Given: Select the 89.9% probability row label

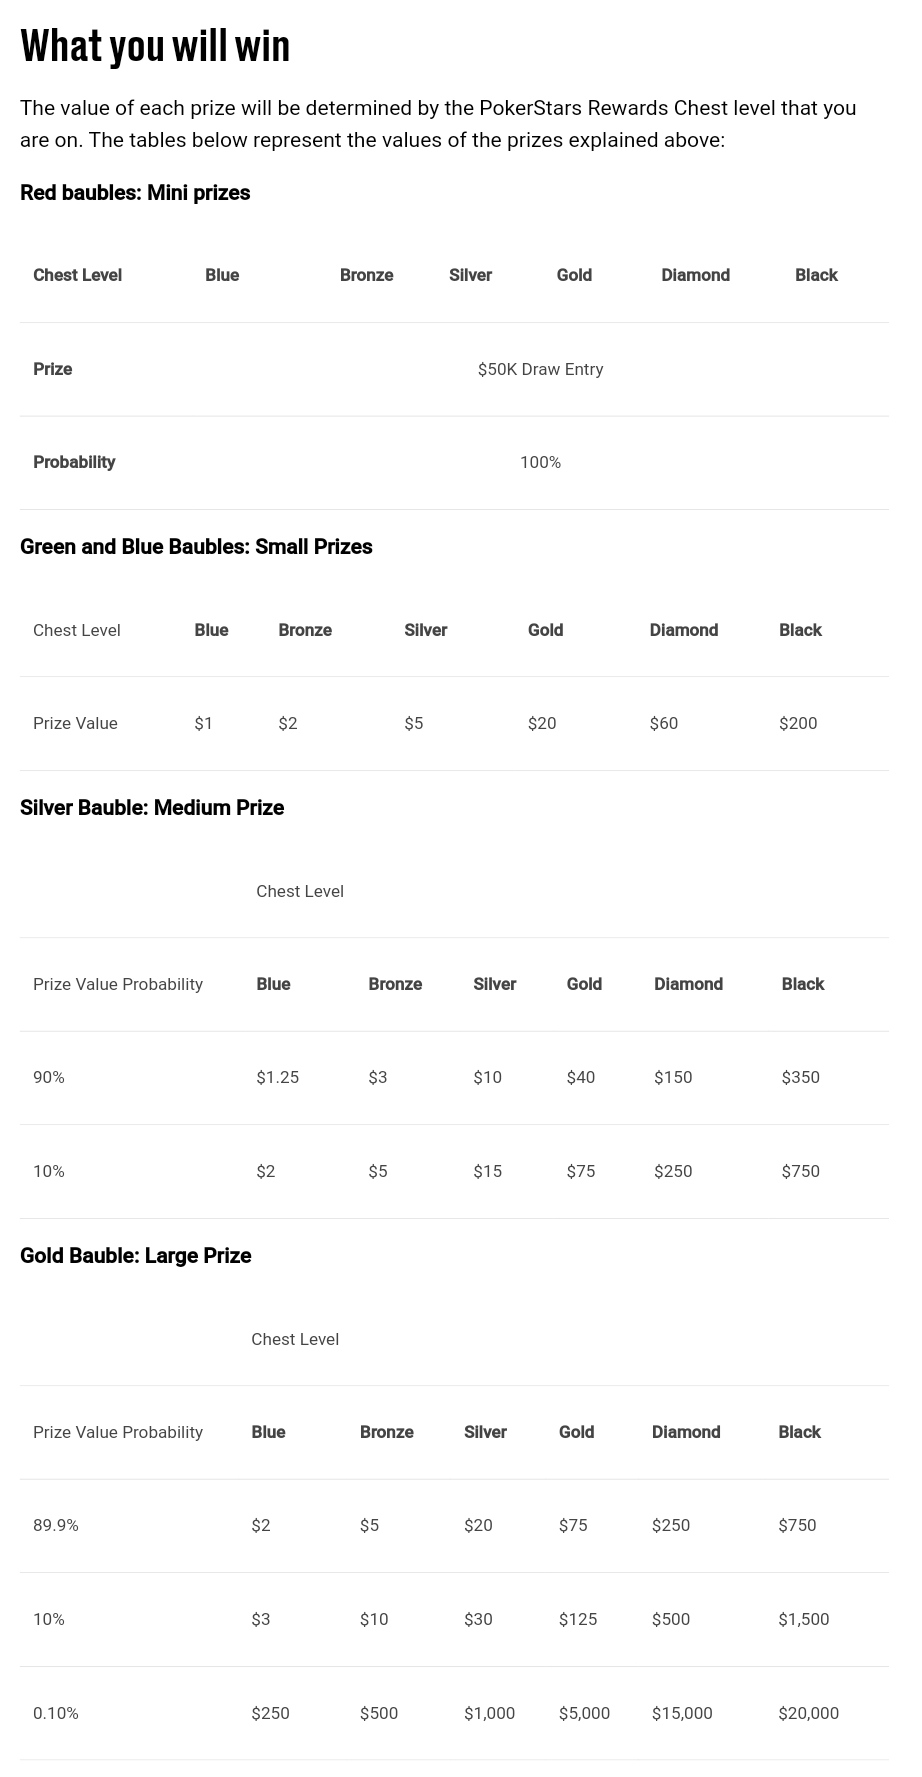Looking at the screenshot, I should pyautogui.click(x=56, y=1525).
